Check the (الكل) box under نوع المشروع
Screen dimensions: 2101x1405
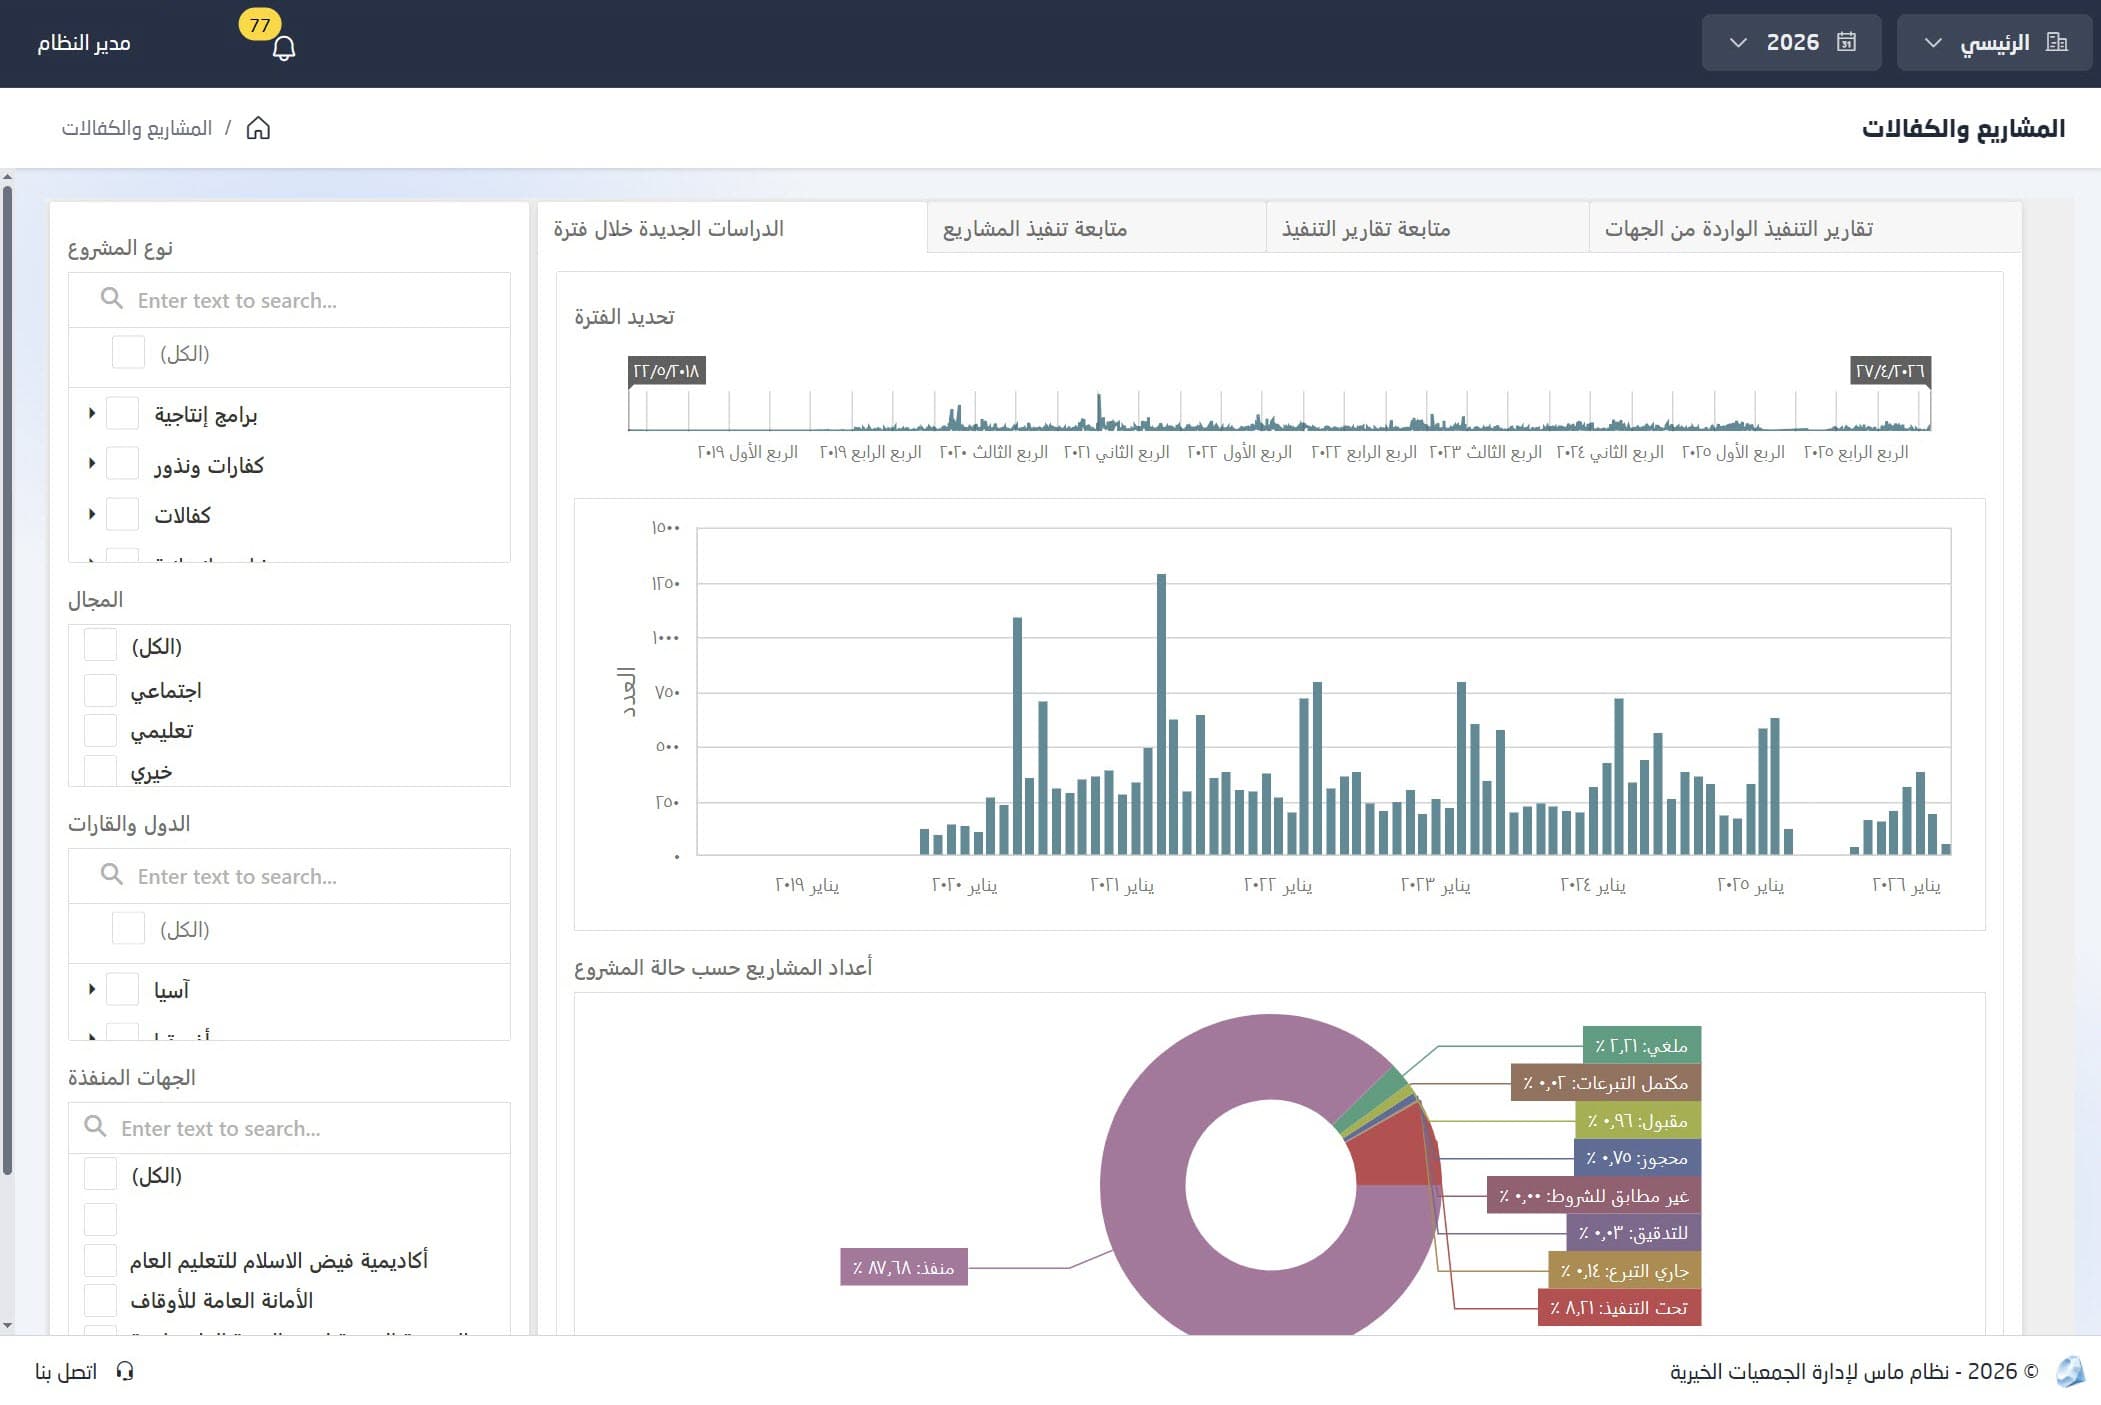click(x=128, y=352)
